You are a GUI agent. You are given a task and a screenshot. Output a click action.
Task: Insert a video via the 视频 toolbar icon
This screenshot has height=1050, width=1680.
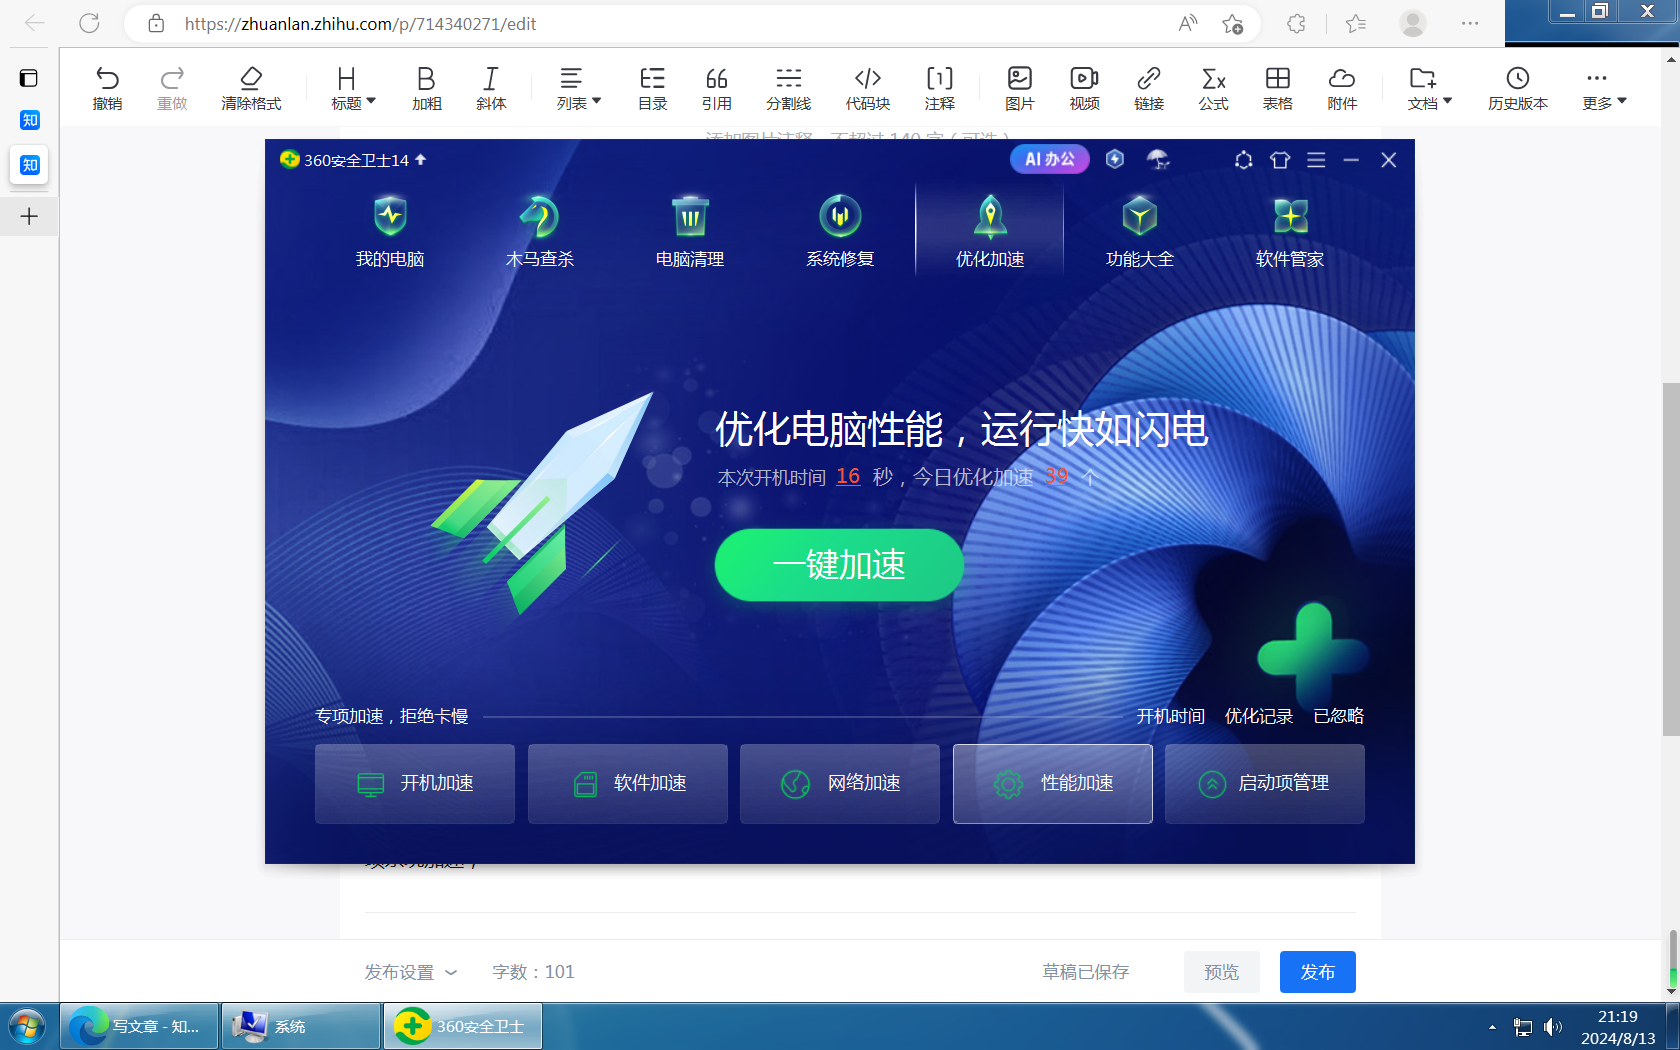tap(1084, 87)
